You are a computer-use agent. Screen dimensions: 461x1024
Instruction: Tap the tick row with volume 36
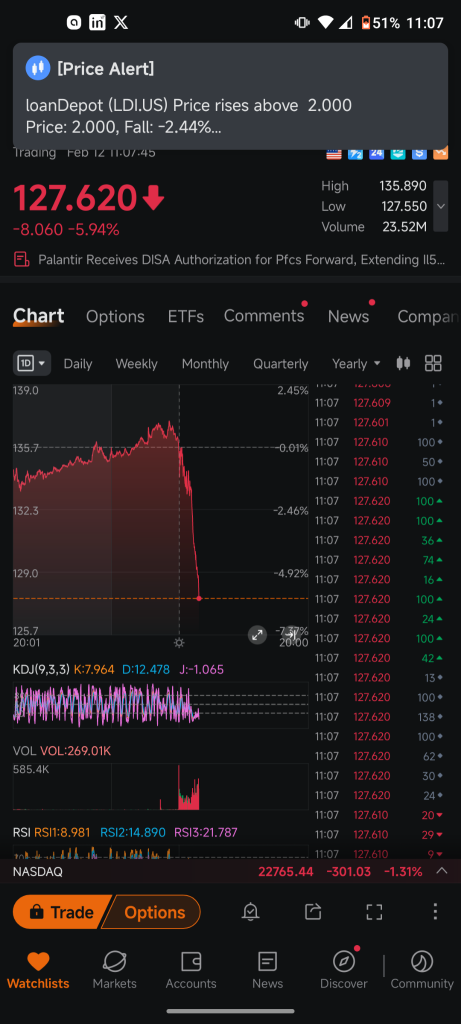(x=379, y=540)
